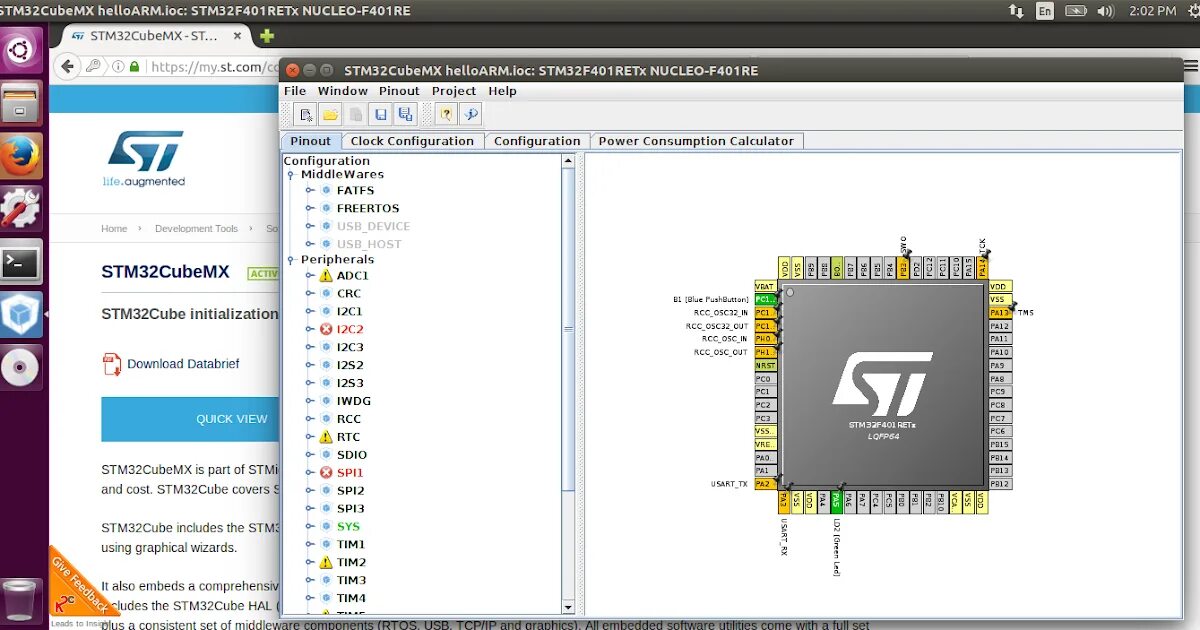Image resolution: width=1200 pixels, height=630 pixels.
Task: Open the Trash in the launcher
Action: [21, 600]
